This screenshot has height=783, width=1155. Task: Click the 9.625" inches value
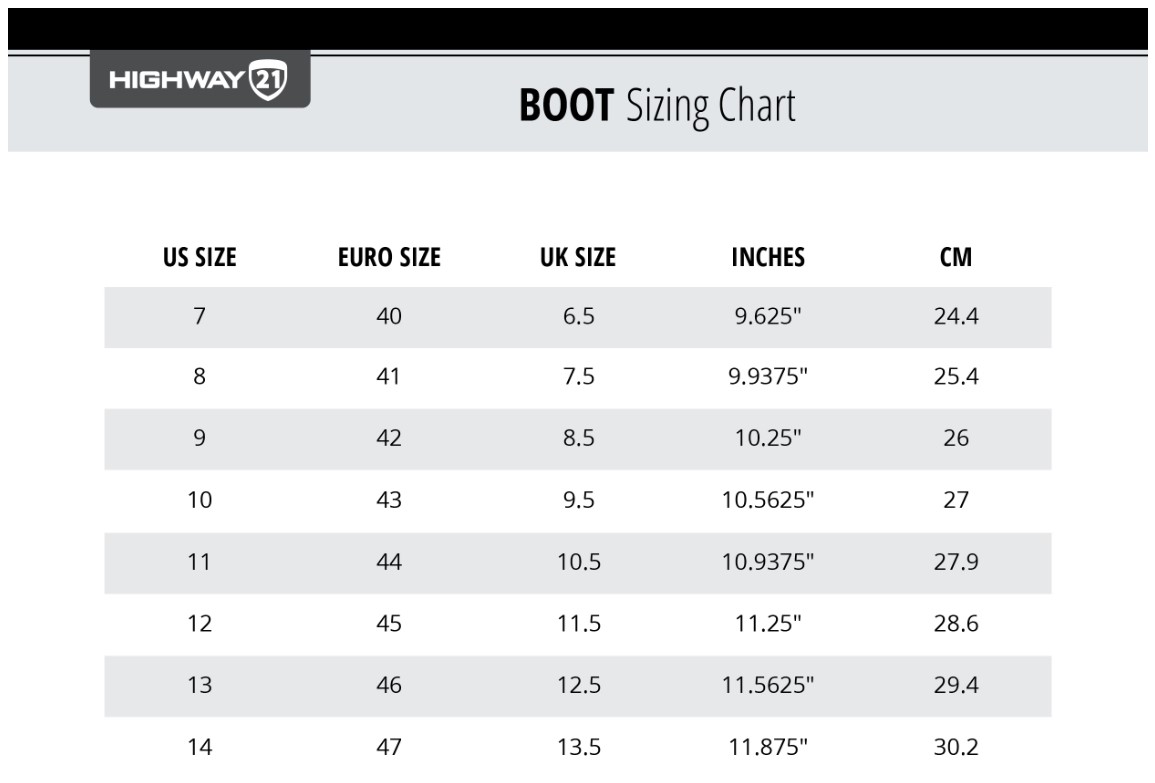pyautogui.click(x=768, y=316)
